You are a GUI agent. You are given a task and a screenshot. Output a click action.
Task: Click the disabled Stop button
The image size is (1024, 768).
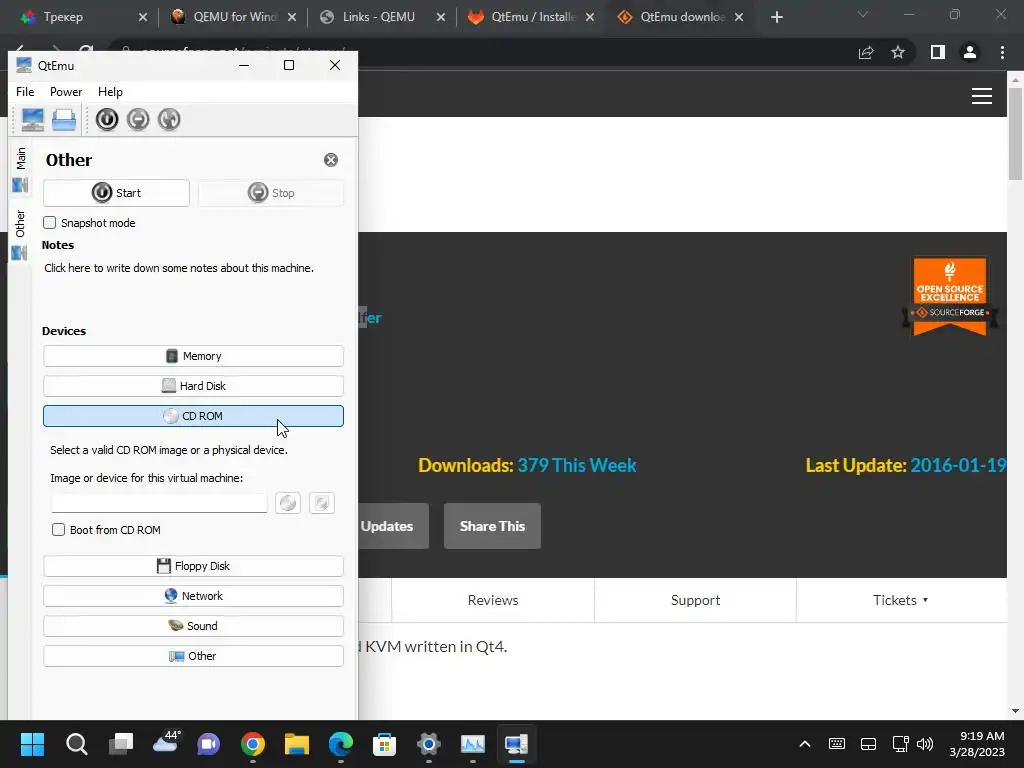[270, 193]
